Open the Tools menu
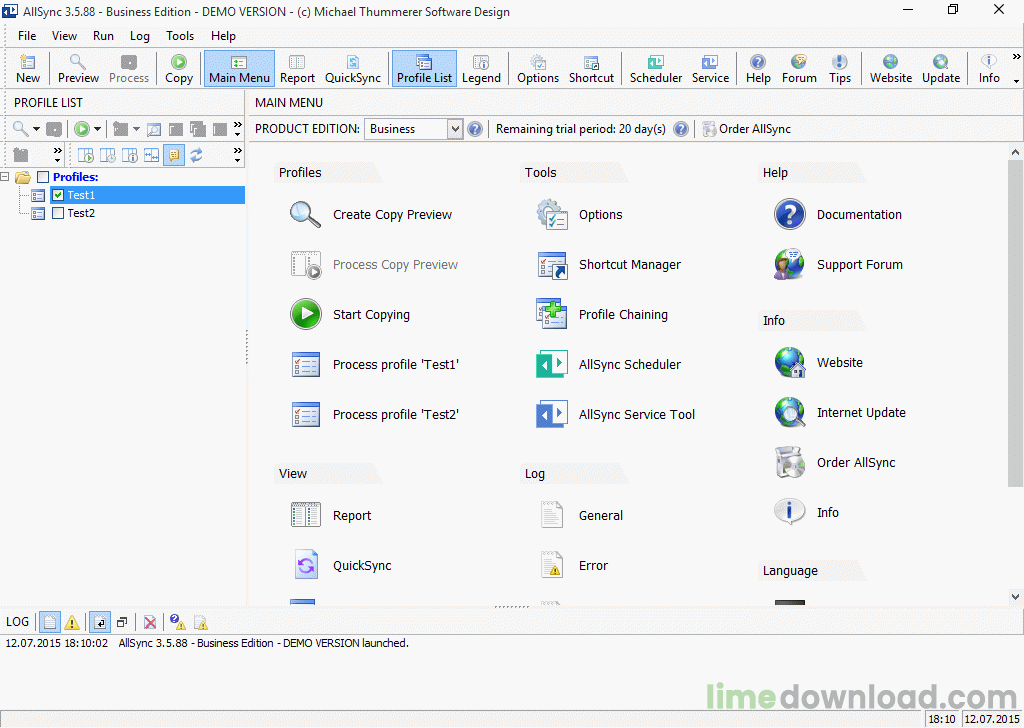Screen dimensions: 1024x728 tap(180, 36)
